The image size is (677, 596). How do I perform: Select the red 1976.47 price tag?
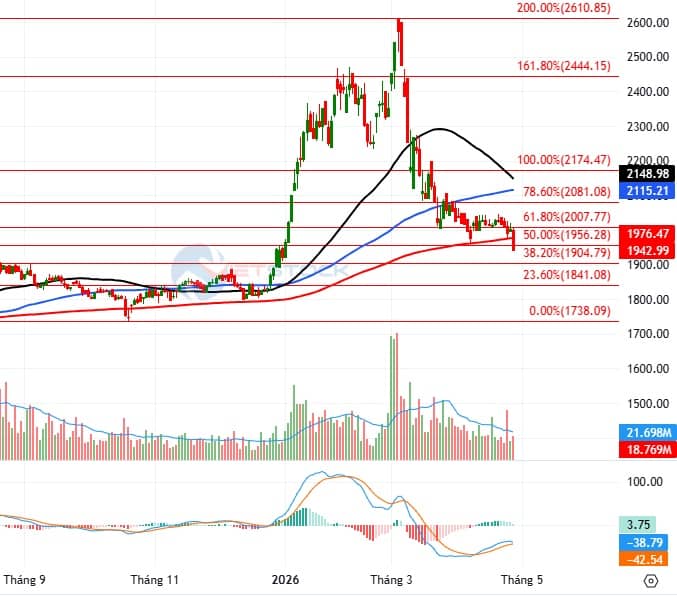(x=647, y=234)
